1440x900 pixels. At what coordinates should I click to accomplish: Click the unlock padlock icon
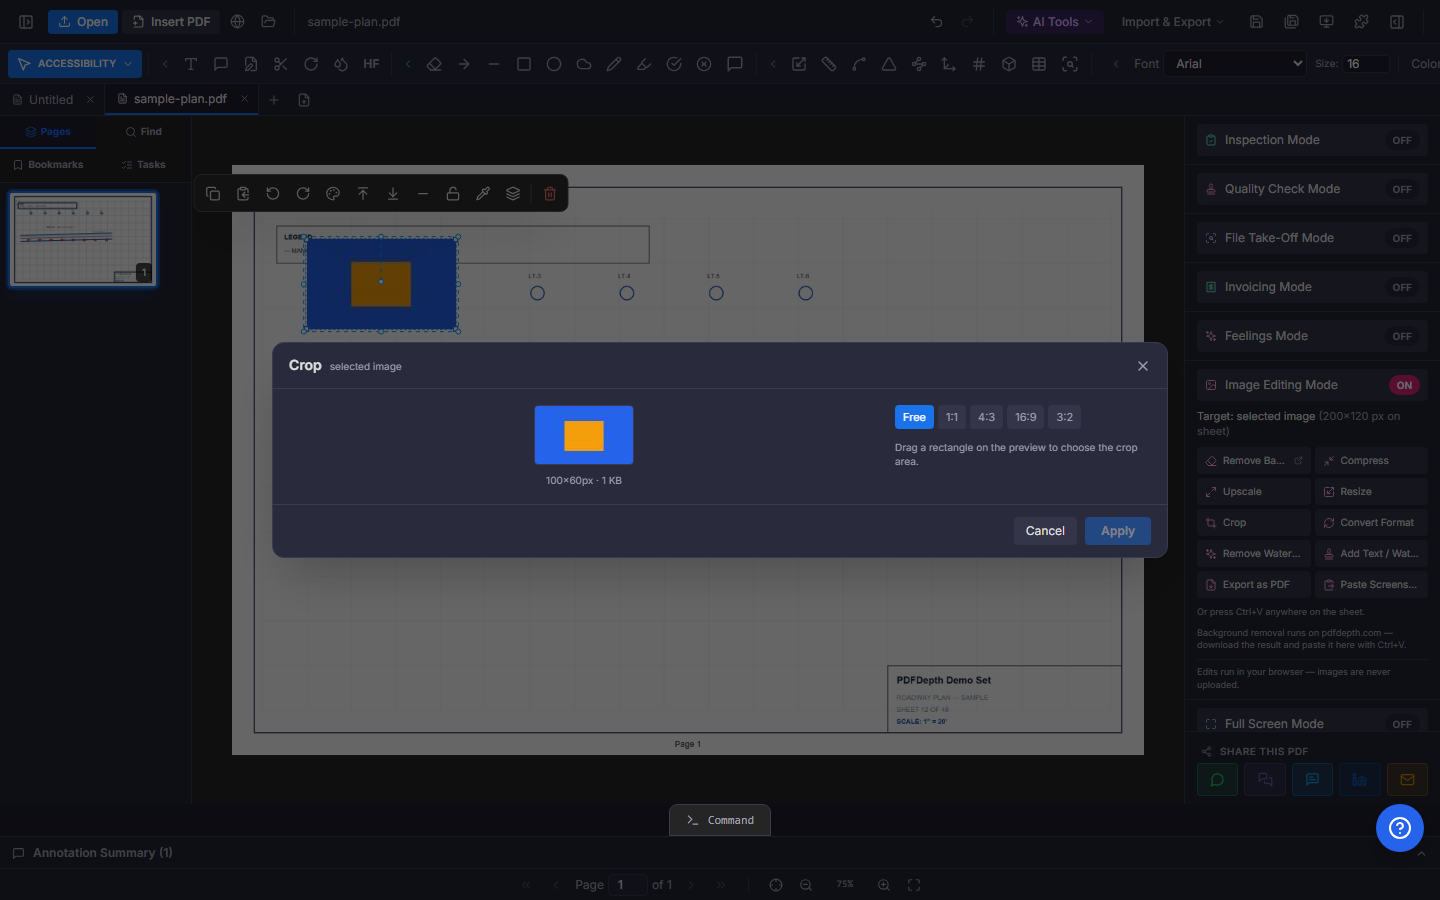453,194
